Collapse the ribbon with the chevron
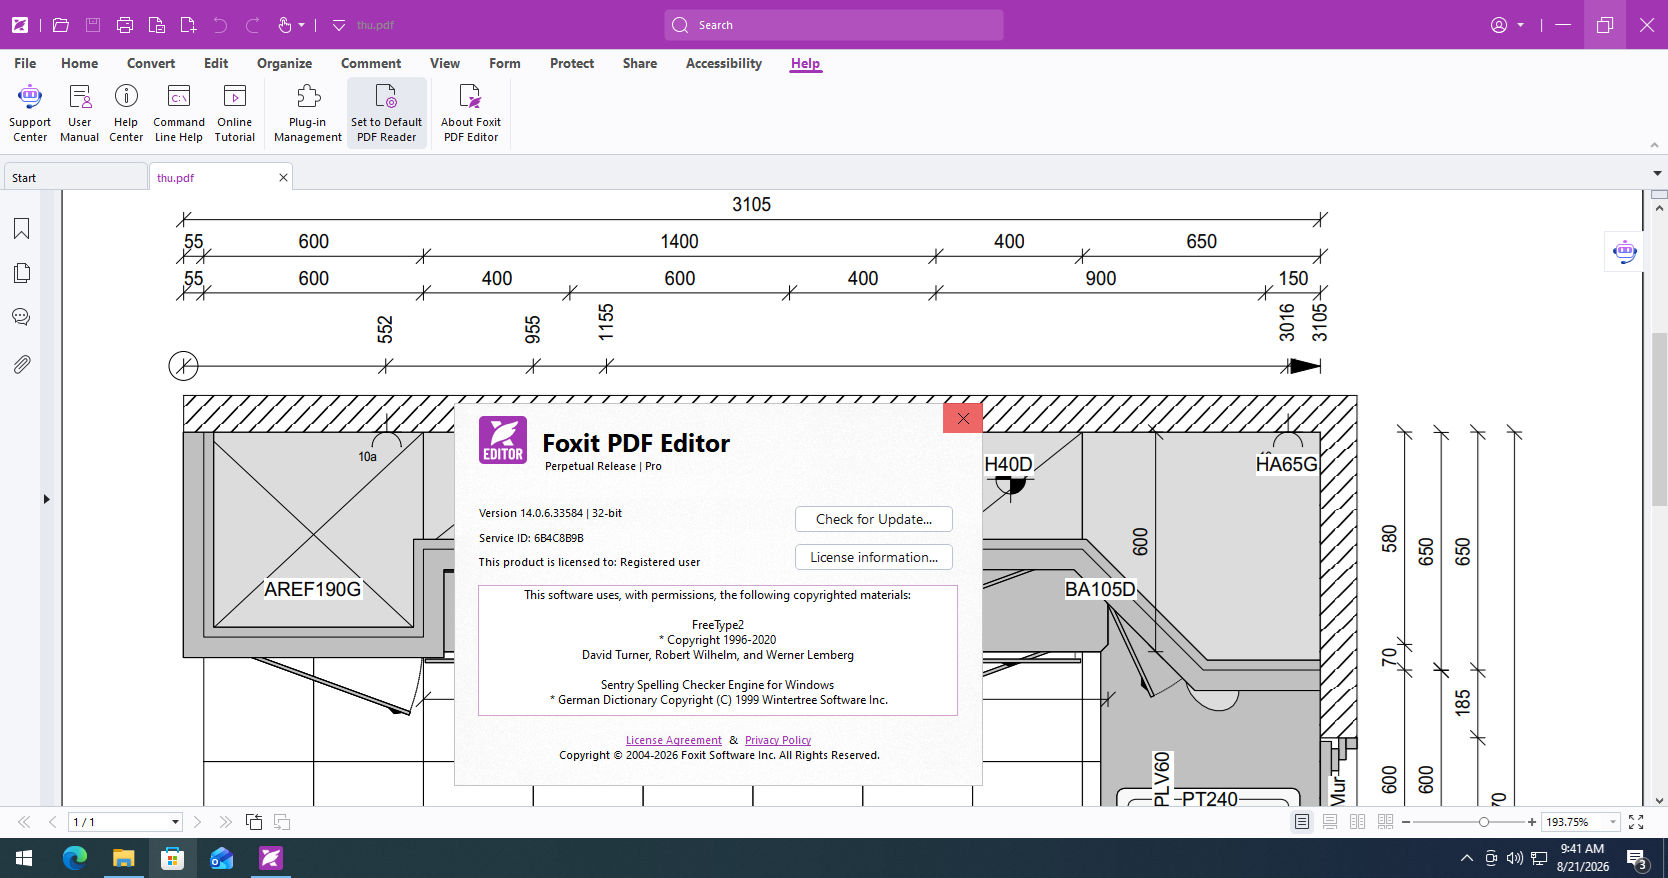 click(1654, 145)
